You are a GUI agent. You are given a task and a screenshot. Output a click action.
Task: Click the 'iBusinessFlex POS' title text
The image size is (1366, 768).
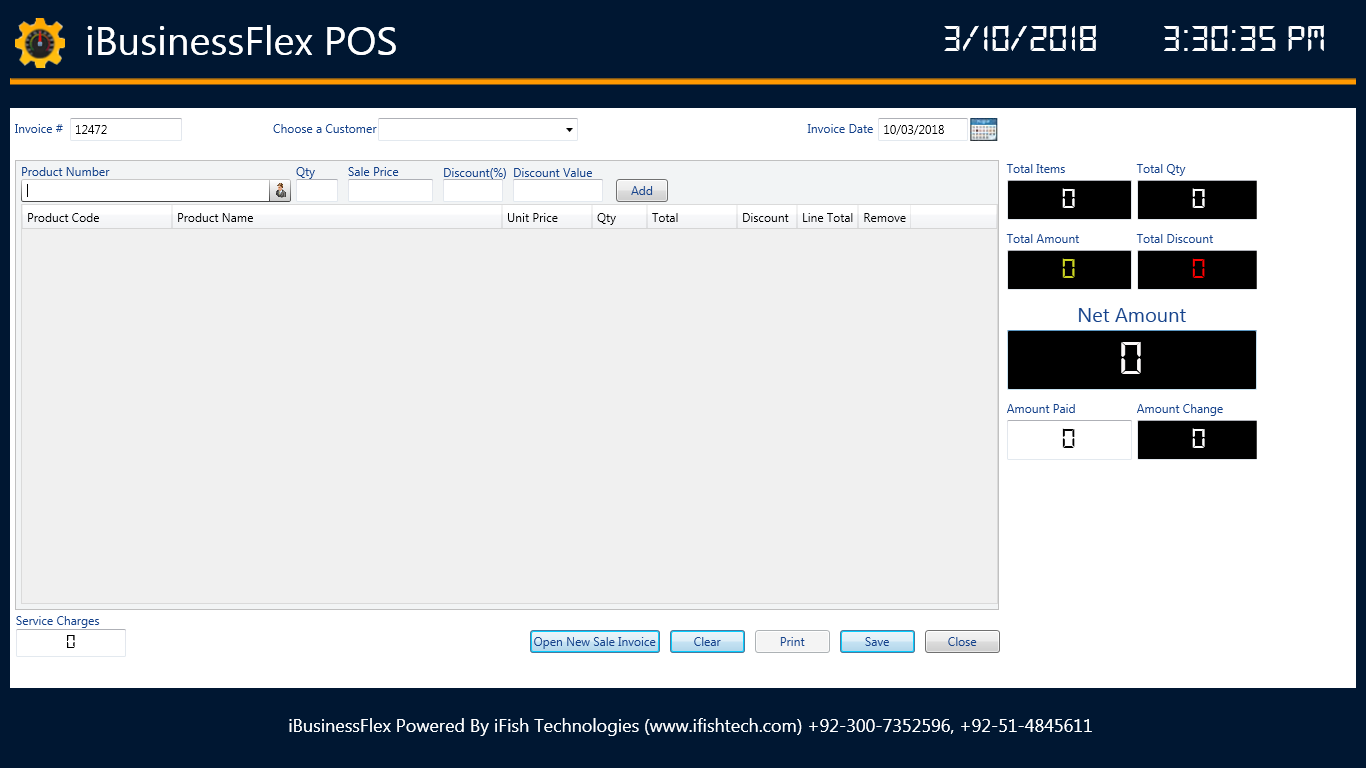pos(241,42)
